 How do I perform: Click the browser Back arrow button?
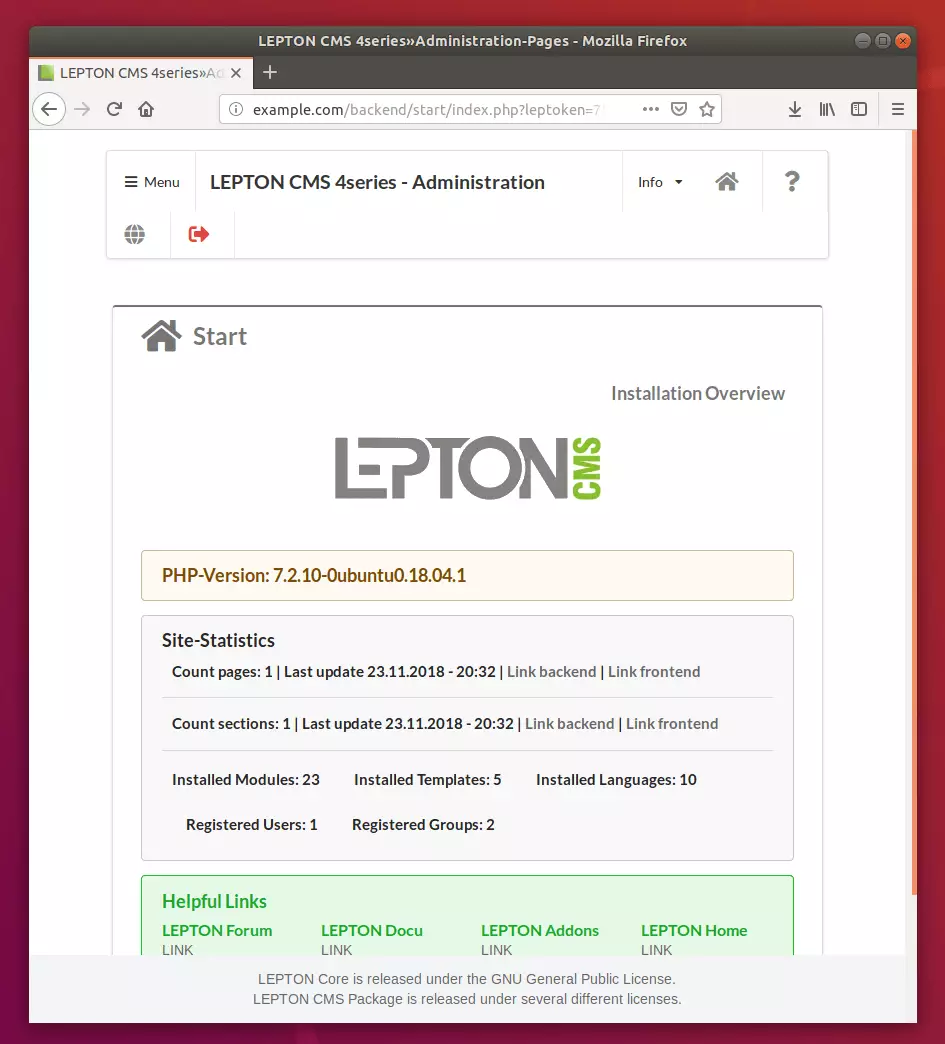point(49,109)
